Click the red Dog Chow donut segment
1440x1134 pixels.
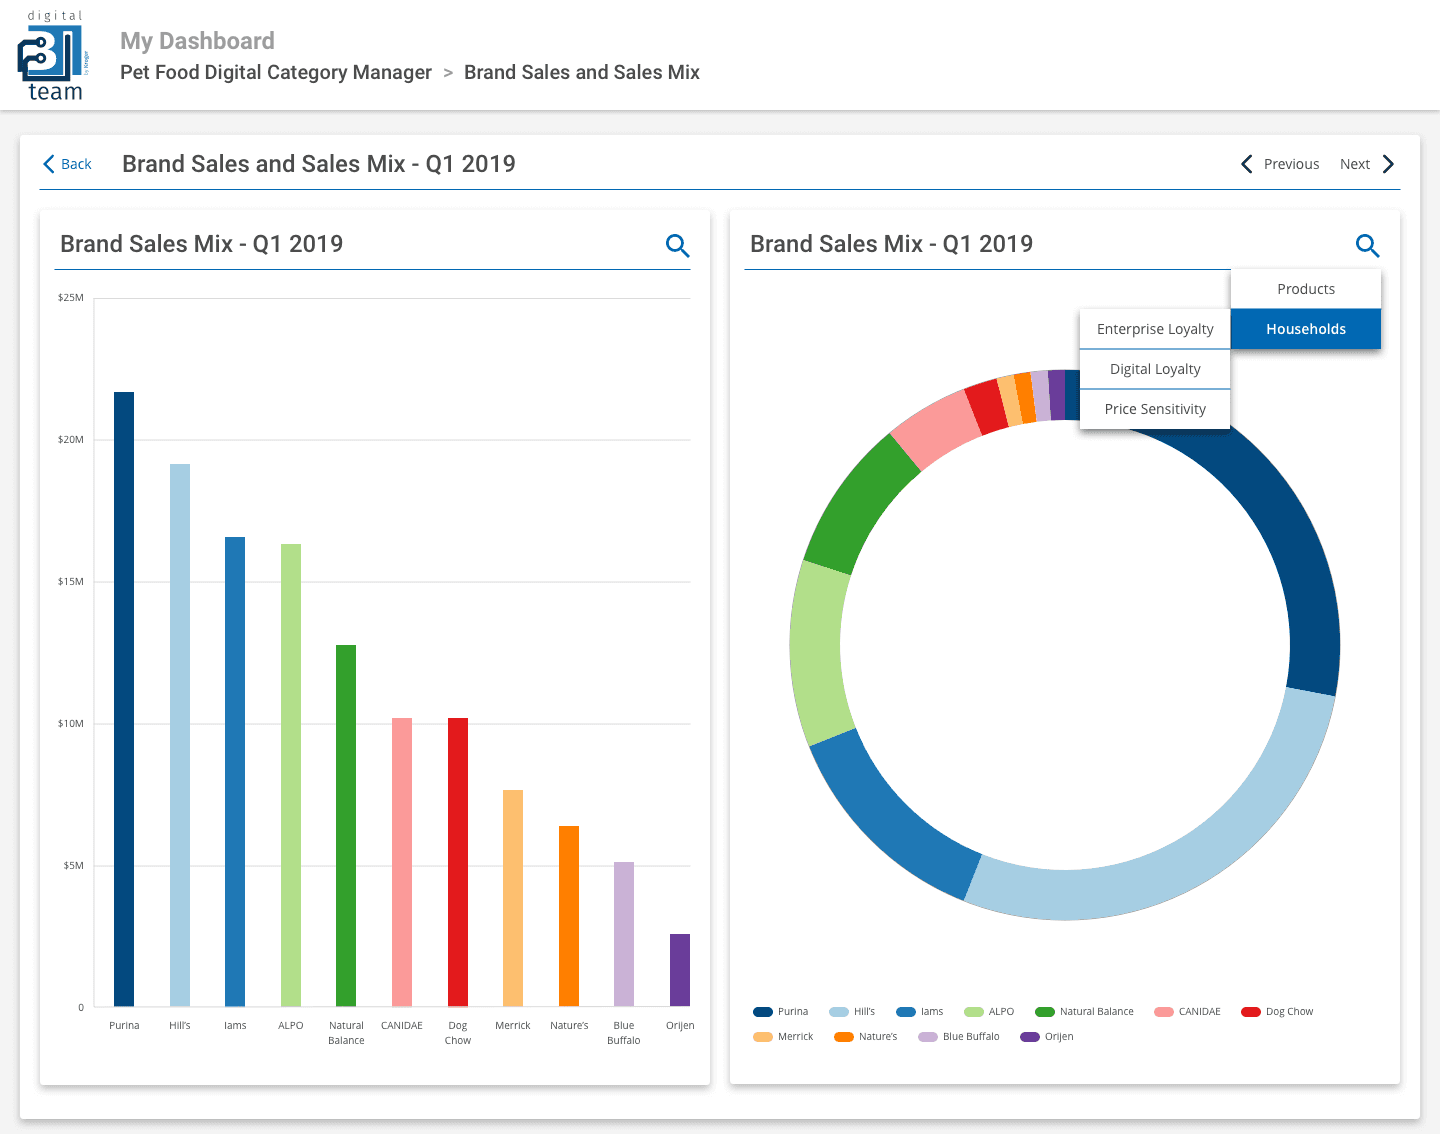pyautogui.click(x=988, y=406)
